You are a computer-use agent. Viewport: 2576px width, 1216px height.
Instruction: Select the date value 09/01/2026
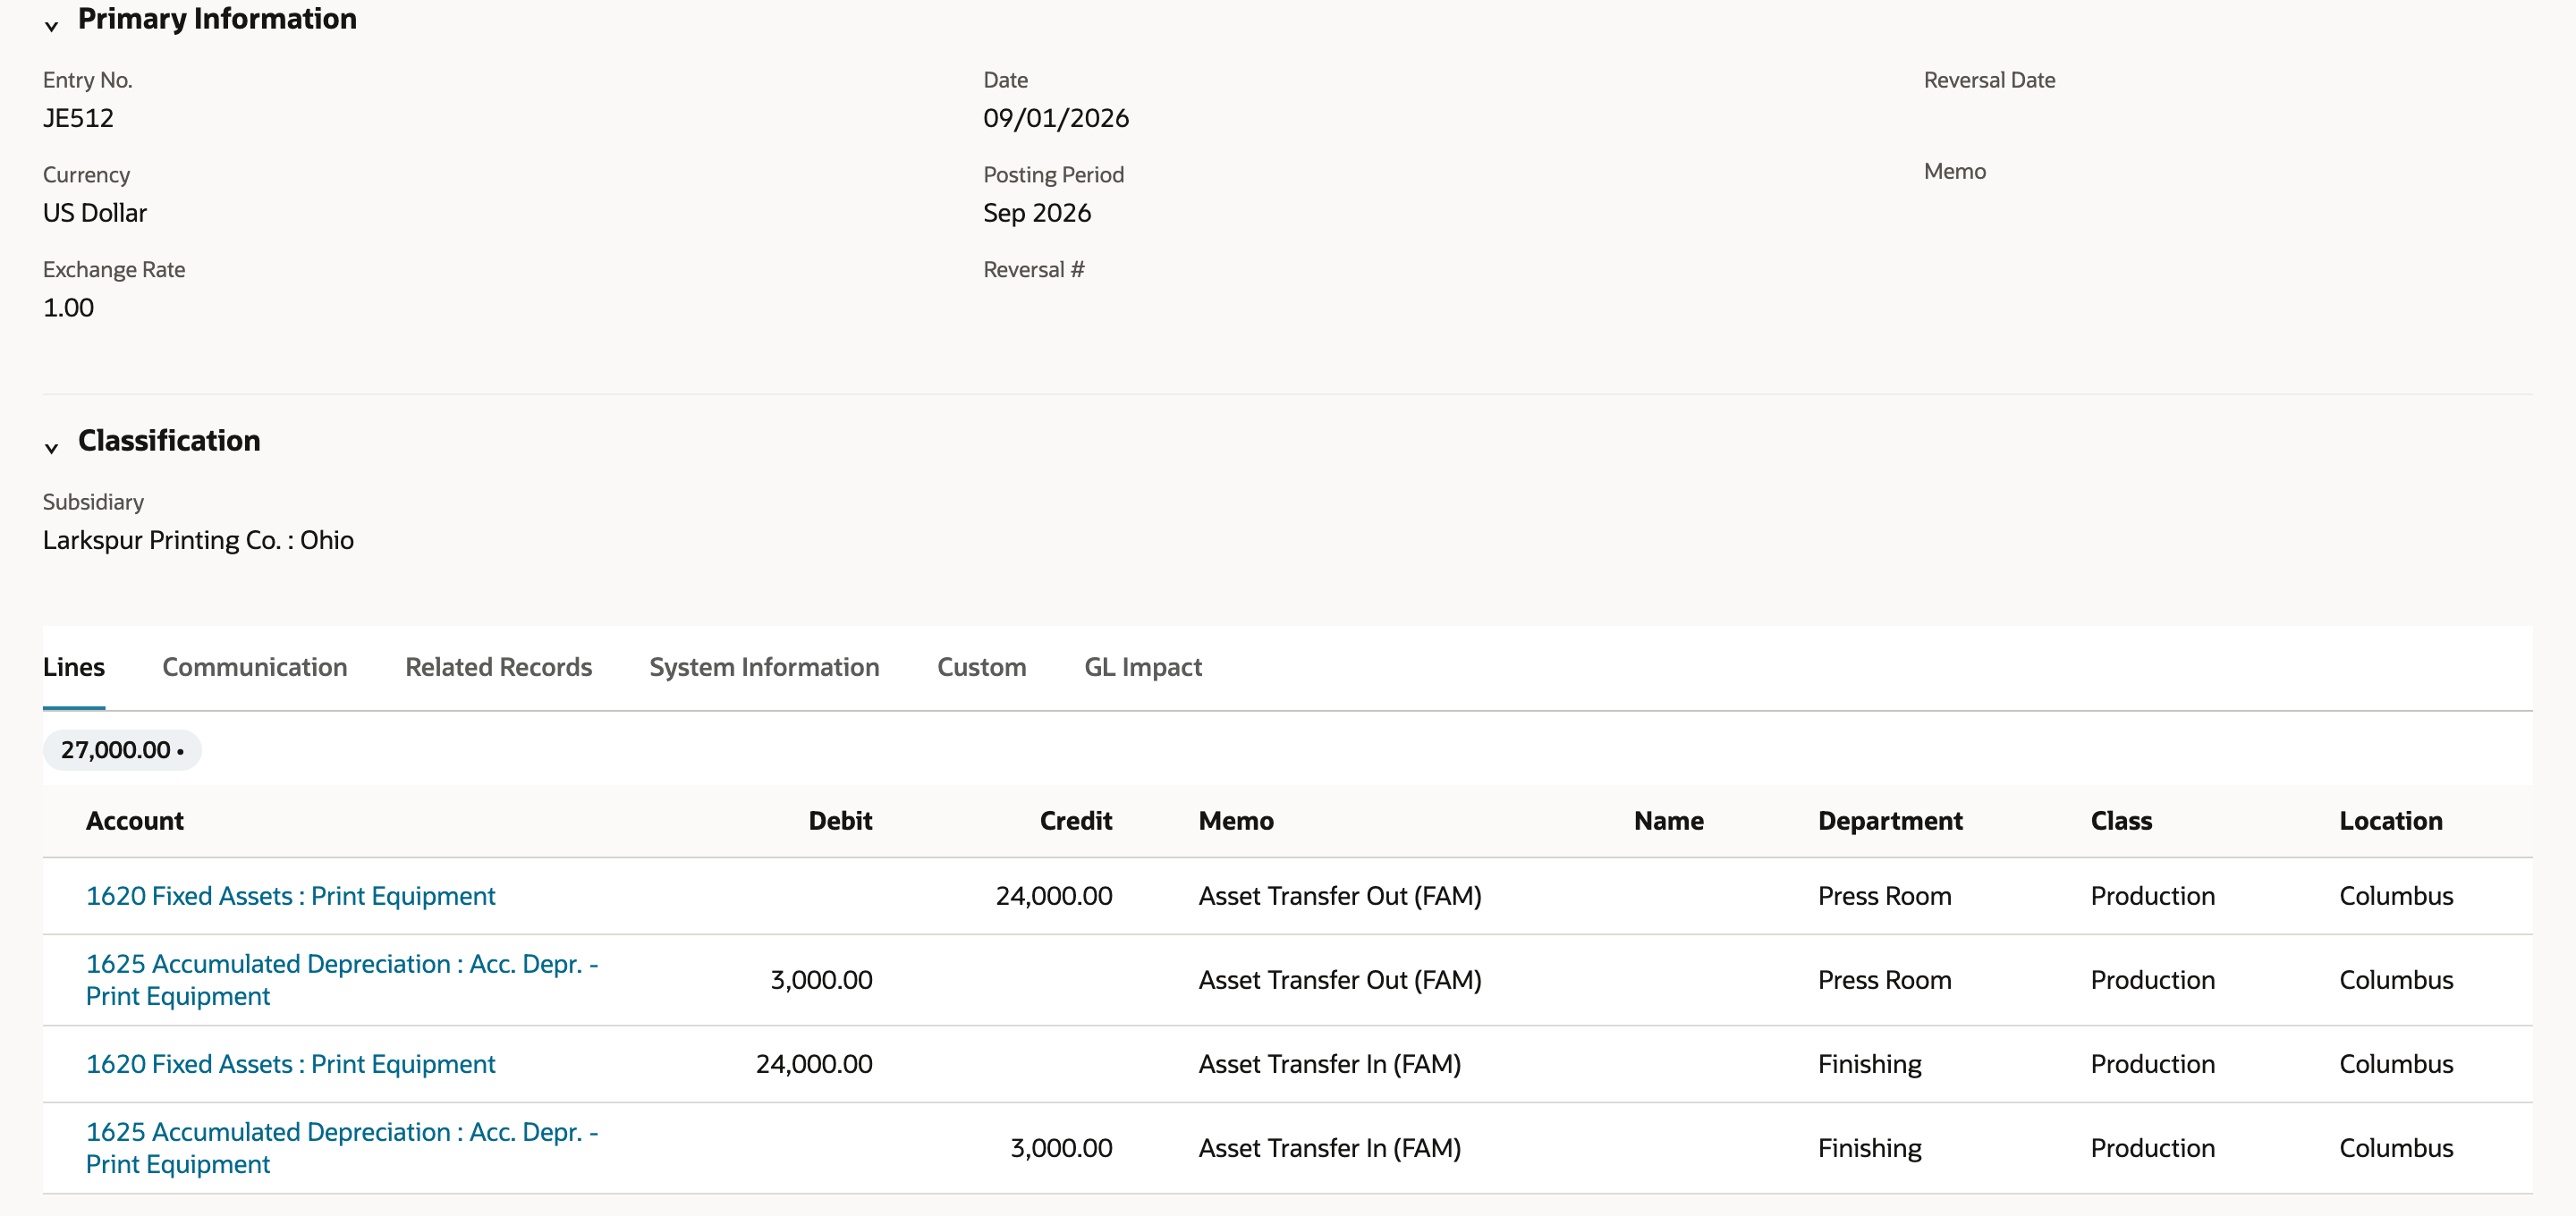[x=1056, y=118]
